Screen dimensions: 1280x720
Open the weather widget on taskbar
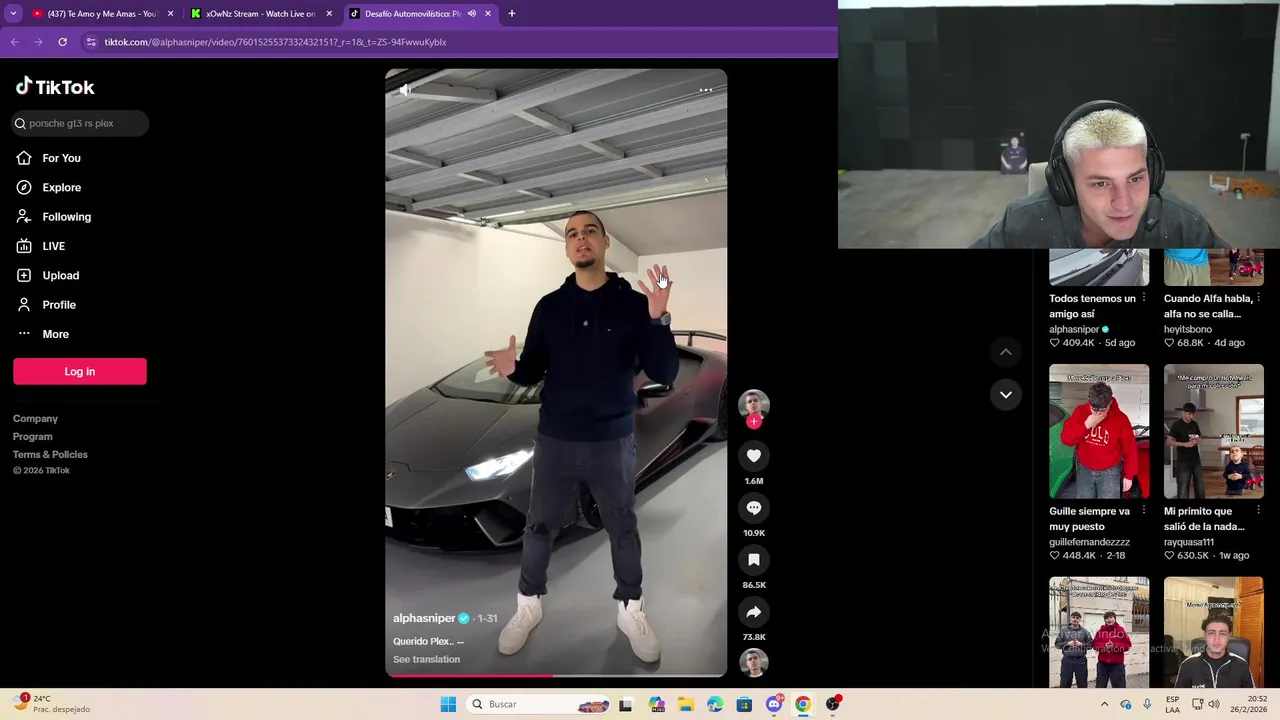click(x=52, y=704)
